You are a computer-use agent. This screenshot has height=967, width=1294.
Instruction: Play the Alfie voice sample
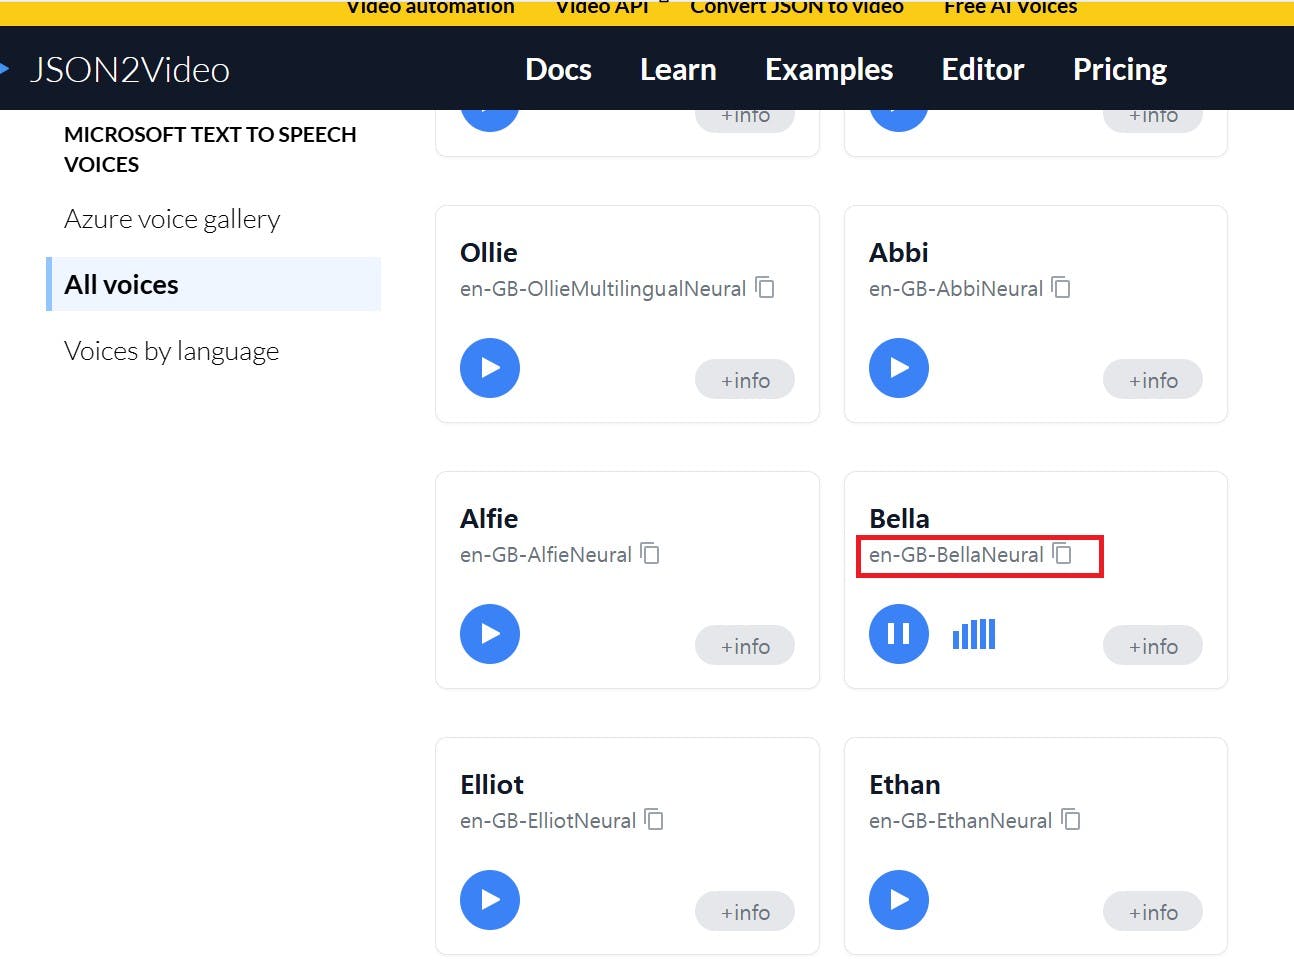pyautogui.click(x=490, y=634)
